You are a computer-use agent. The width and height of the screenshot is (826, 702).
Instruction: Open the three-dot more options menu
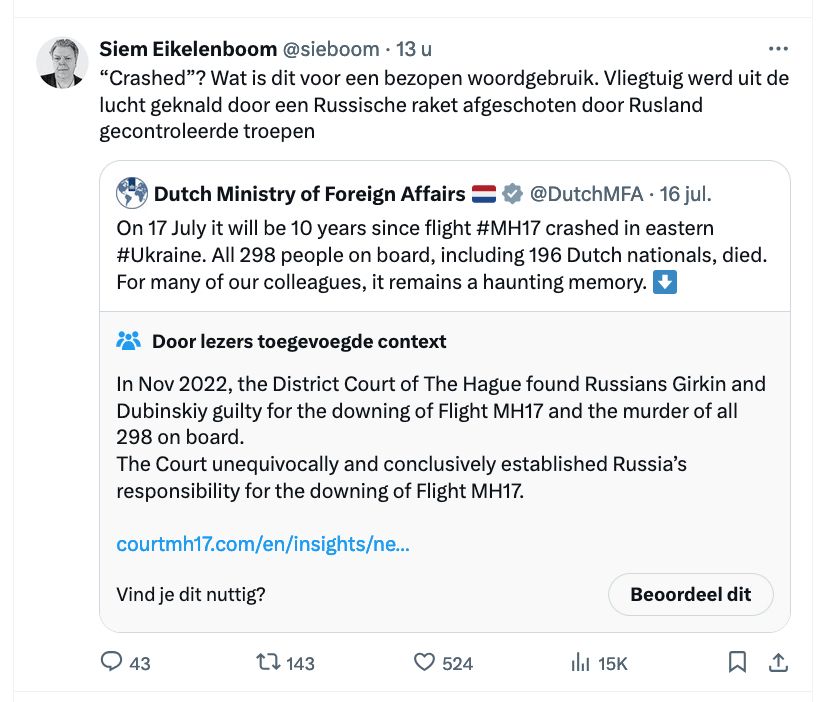[777, 49]
